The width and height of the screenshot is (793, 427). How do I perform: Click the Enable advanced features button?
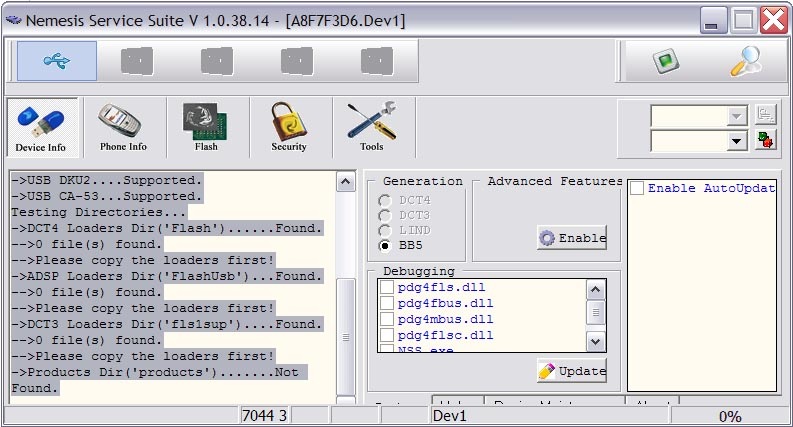click(572, 238)
